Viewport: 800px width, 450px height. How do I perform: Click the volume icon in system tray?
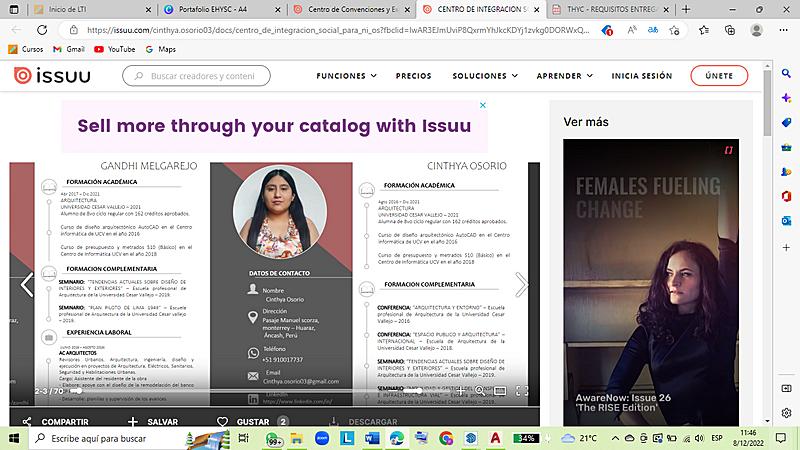point(699,438)
